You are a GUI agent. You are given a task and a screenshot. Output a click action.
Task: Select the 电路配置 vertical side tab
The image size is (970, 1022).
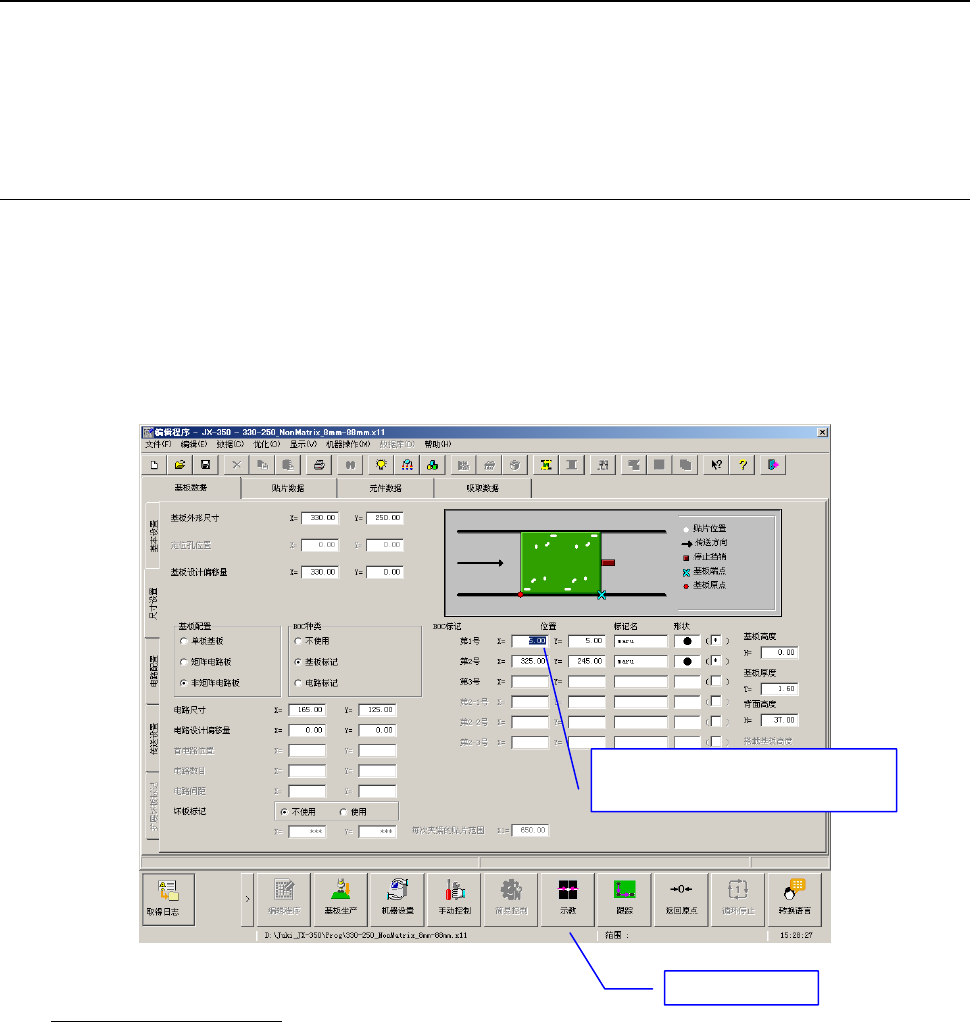click(x=153, y=671)
